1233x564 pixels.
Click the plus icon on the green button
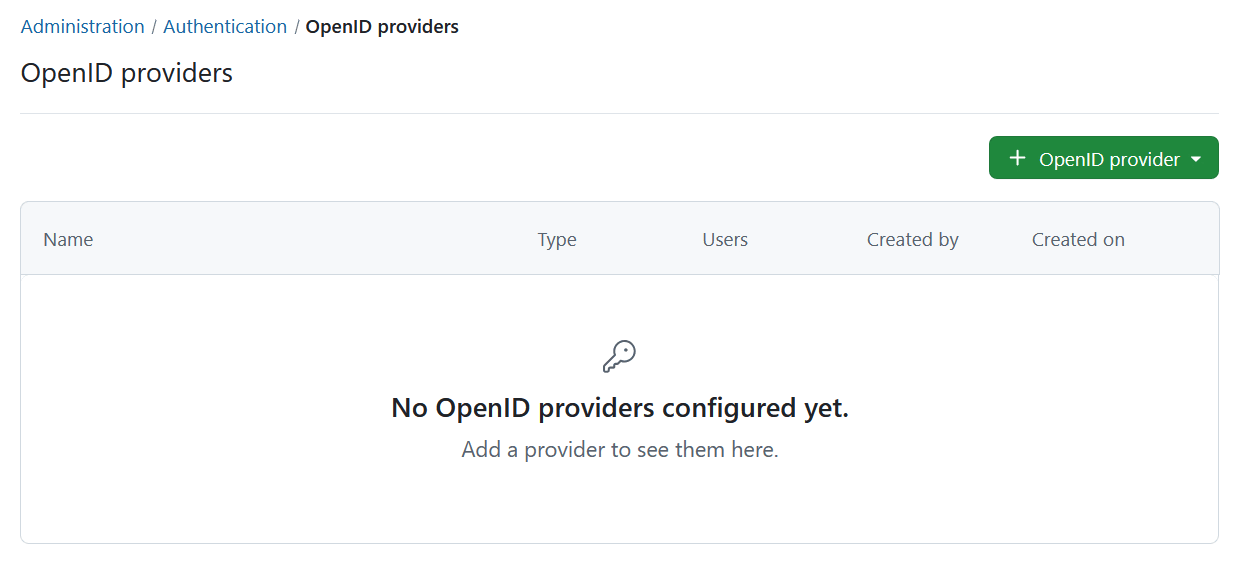click(1017, 158)
